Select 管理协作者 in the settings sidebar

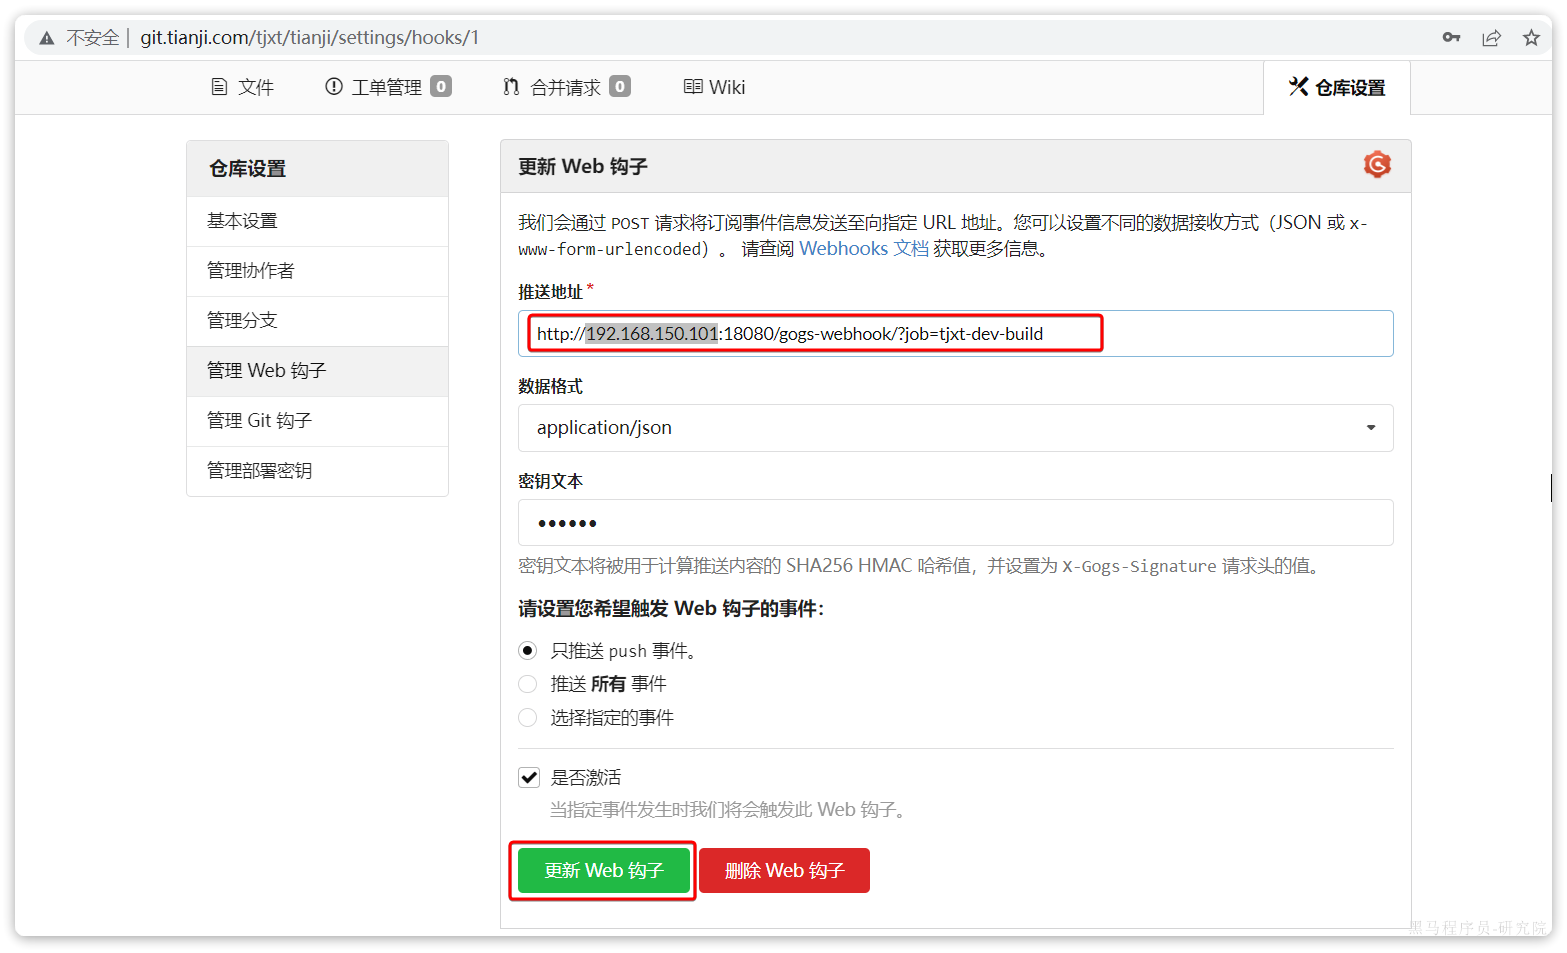tap(317, 271)
